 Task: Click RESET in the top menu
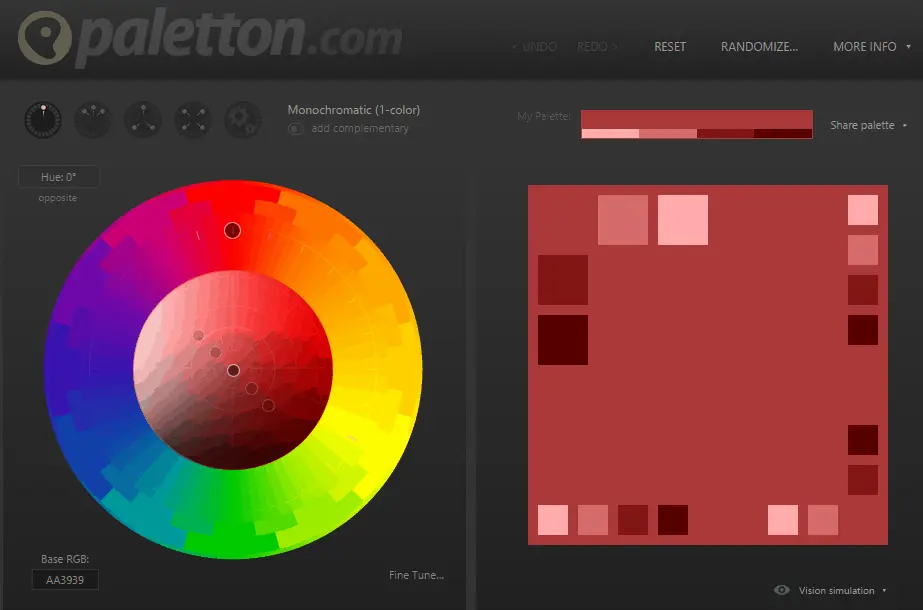click(670, 47)
